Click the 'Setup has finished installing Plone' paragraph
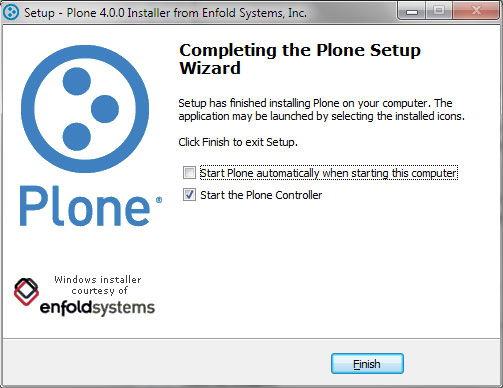The width and height of the screenshot is (503, 388). pyautogui.click(x=321, y=110)
